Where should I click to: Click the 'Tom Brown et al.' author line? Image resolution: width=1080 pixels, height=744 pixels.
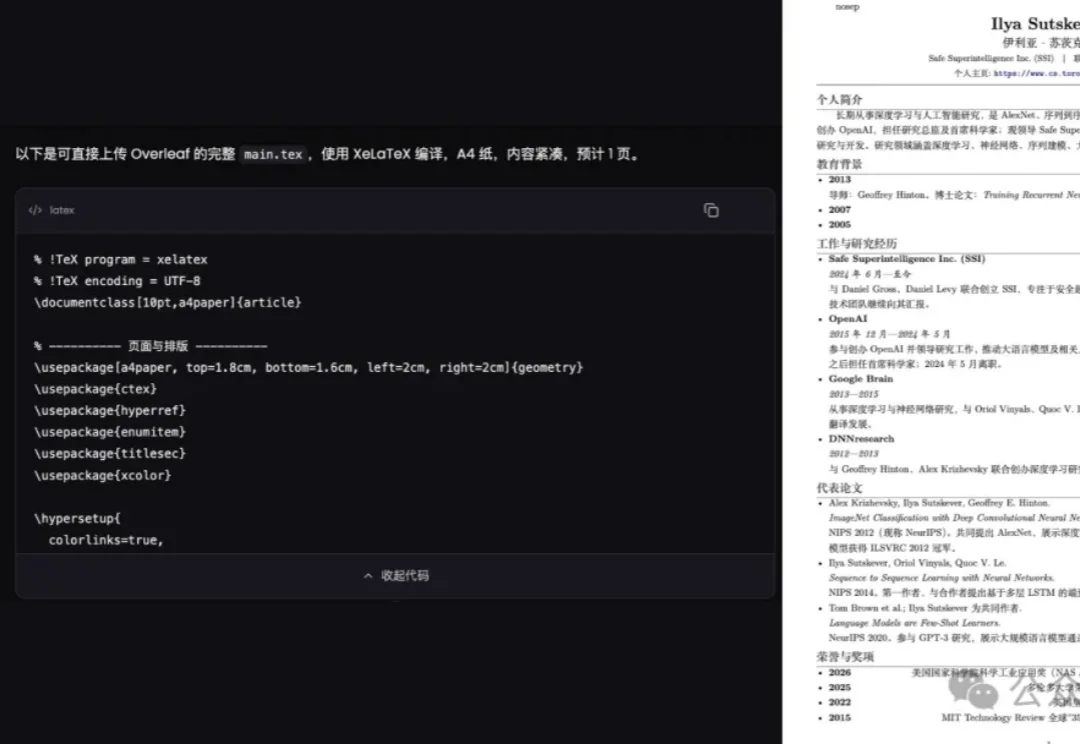925,608
